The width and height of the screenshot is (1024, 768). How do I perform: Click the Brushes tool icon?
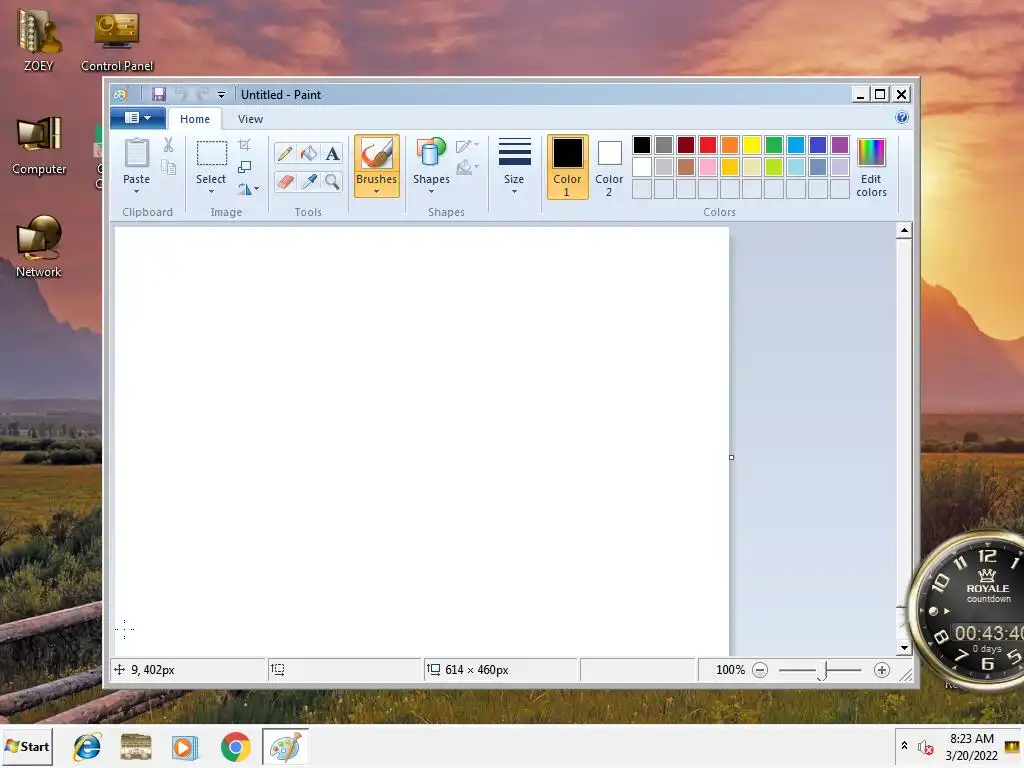point(377,154)
